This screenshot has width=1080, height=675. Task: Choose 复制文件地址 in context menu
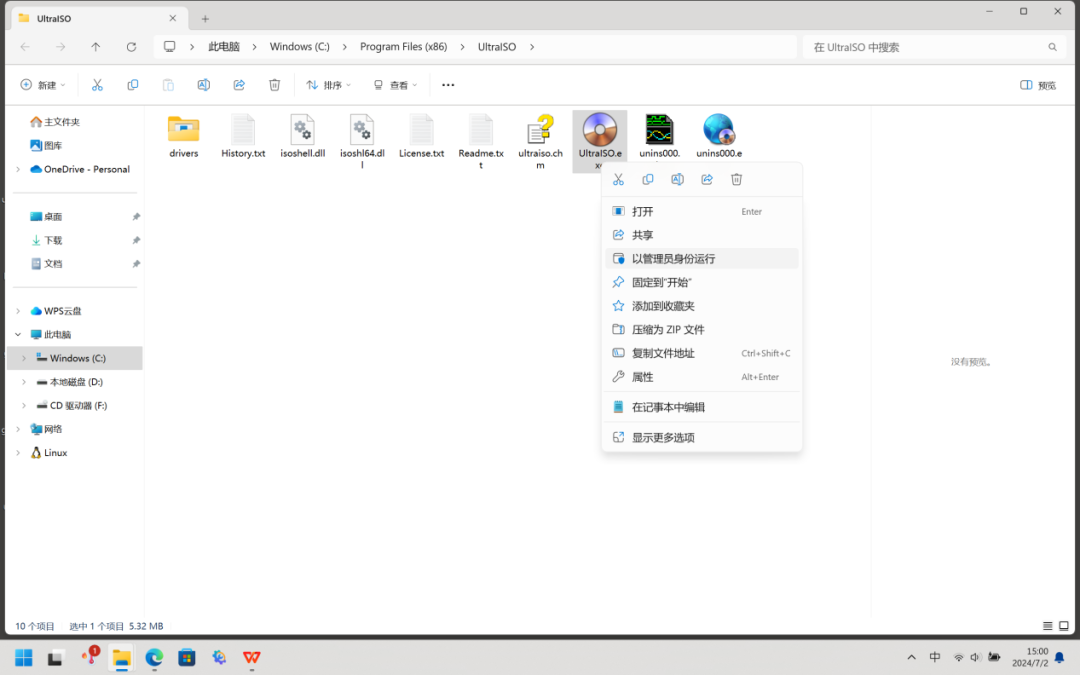[x=702, y=353]
